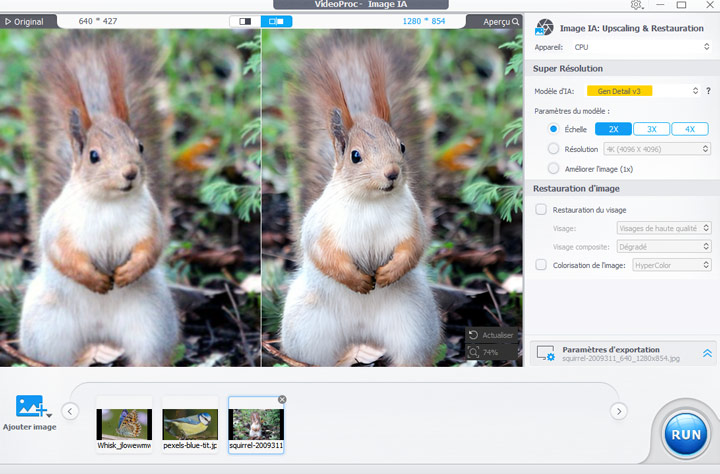
Task: Select the pexels-blue-tit thumbnail
Action: click(x=190, y=425)
